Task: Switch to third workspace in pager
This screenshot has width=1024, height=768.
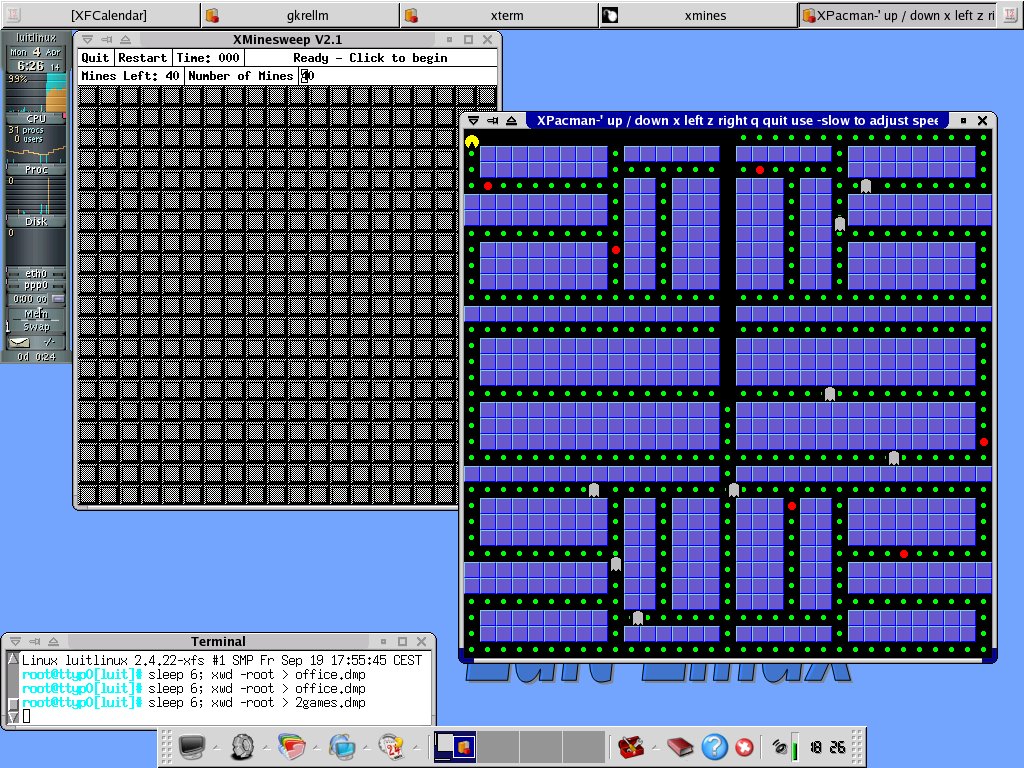Action: [541, 746]
